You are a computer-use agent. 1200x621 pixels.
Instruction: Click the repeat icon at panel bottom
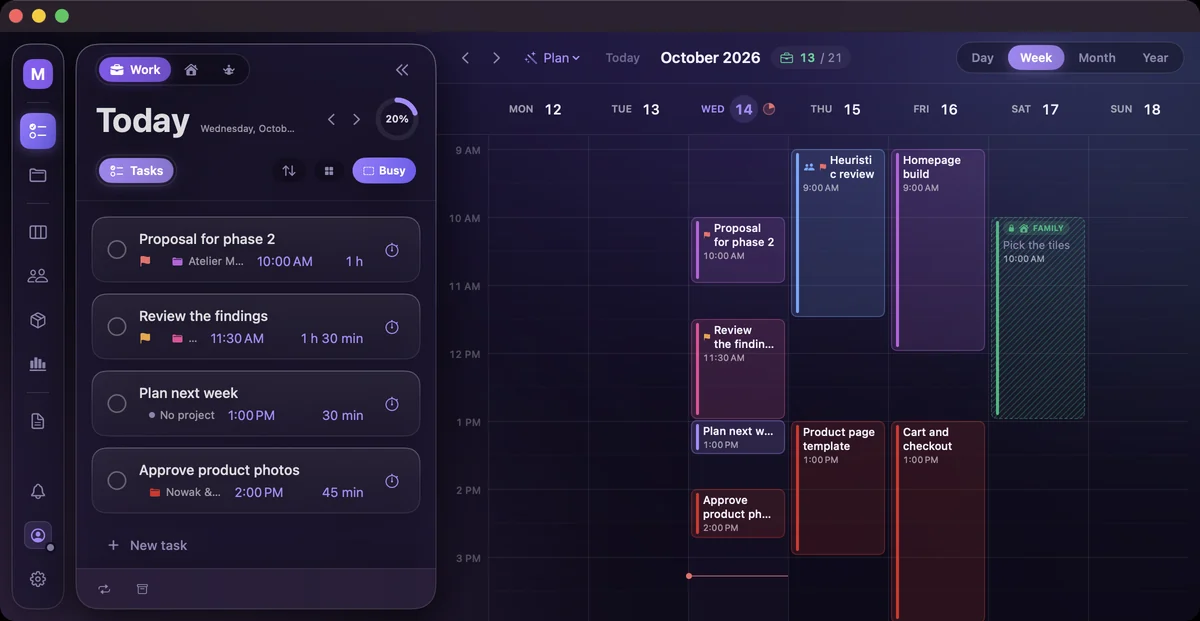tap(104, 589)
